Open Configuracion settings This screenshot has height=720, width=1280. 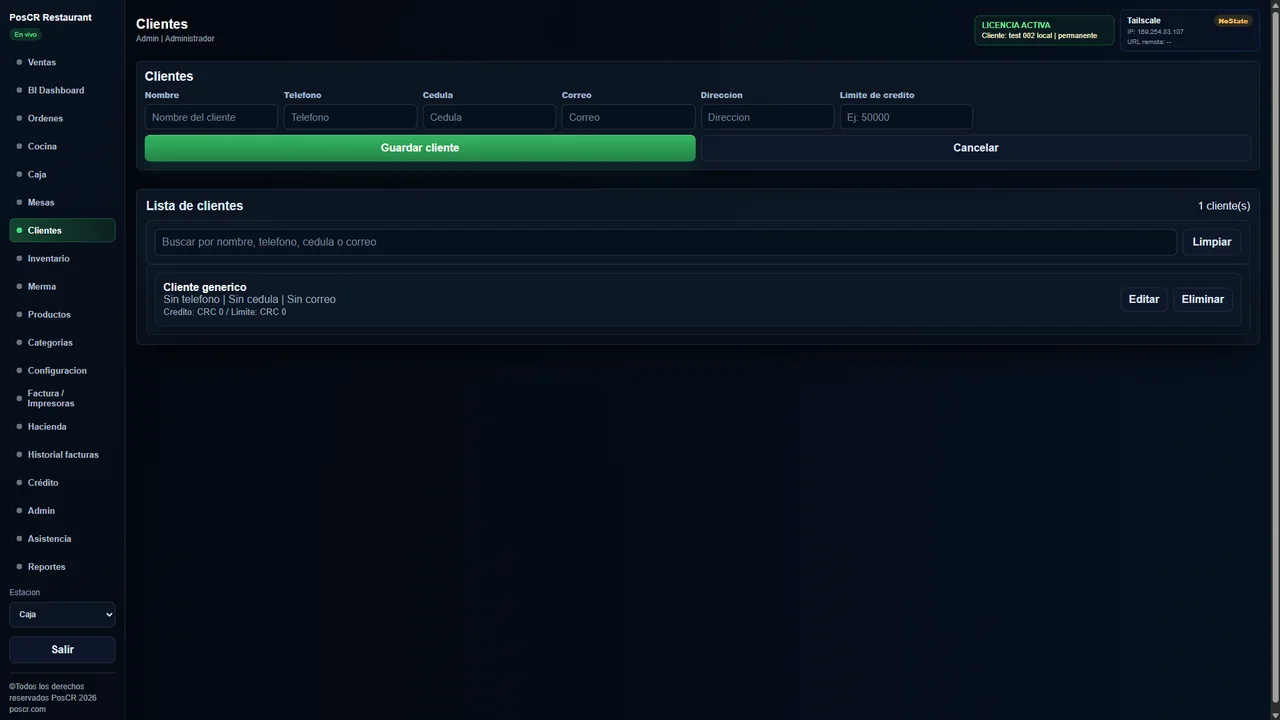pyautogui.click(x=62, y=370)
